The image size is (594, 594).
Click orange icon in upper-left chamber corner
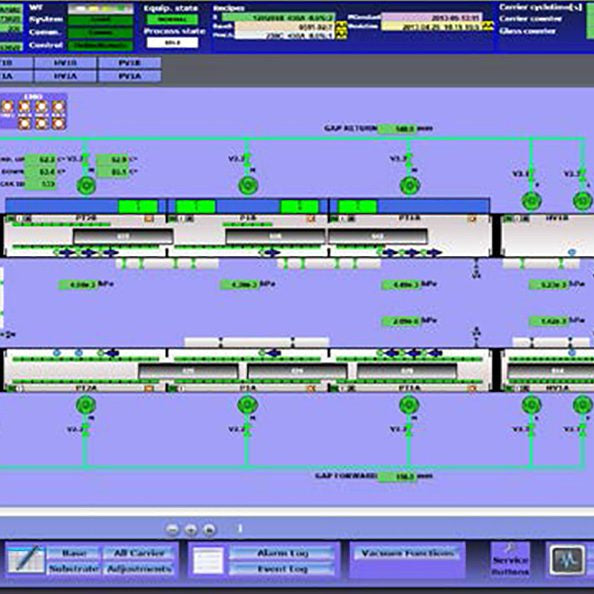click(149, 219)
